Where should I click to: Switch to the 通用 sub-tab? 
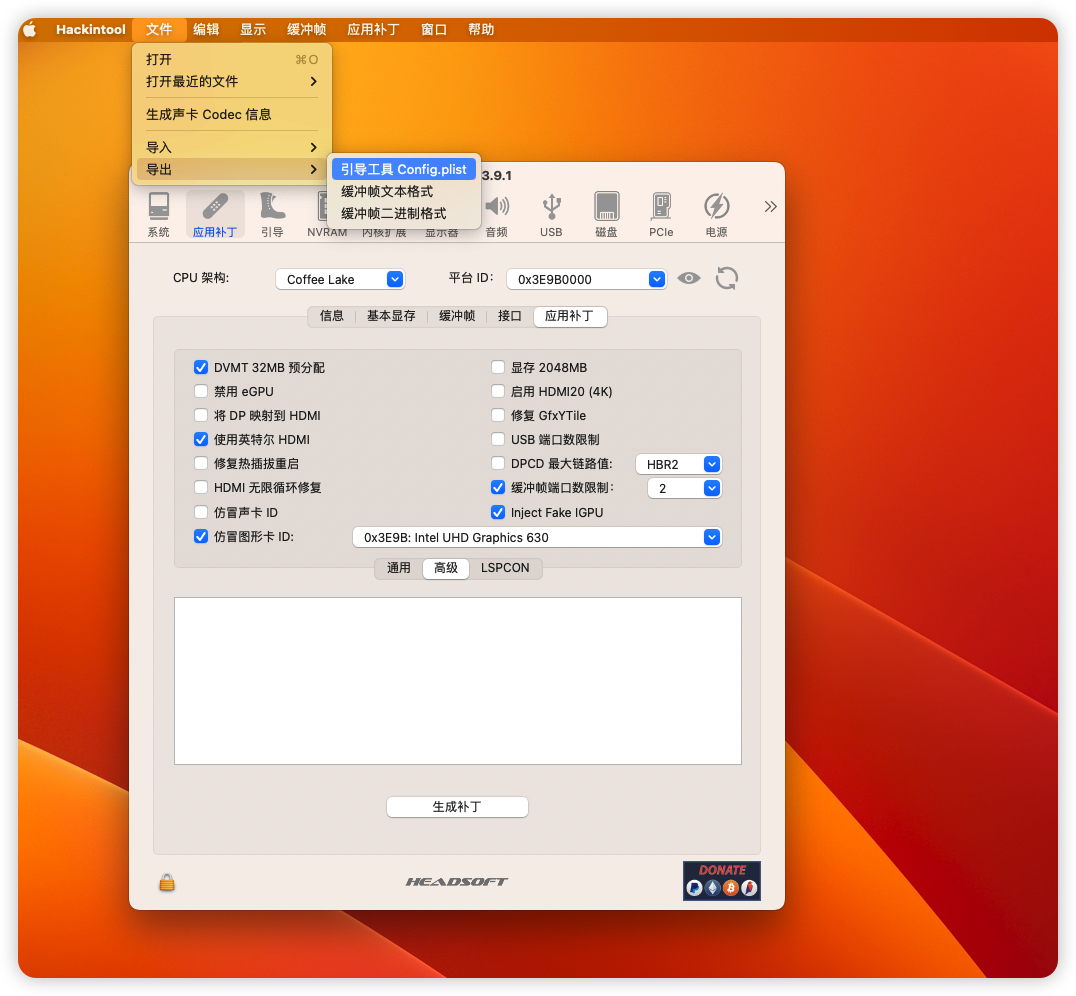[x=398, y=568]
